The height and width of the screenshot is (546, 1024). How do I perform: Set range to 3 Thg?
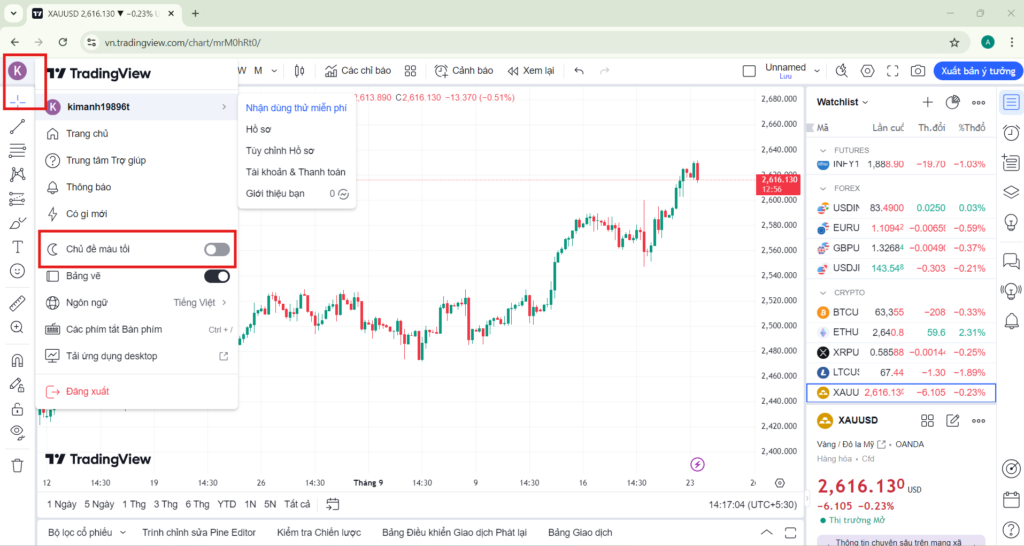pyautogui.click(x=165, y=504)
